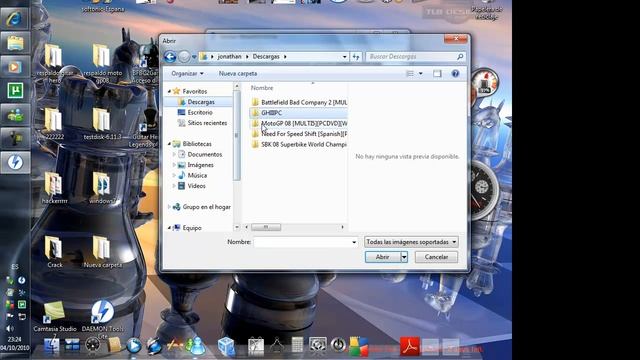640x360 pixels.
Task: Collapse the Bibliotecas tree group
Action: [169, 144]
